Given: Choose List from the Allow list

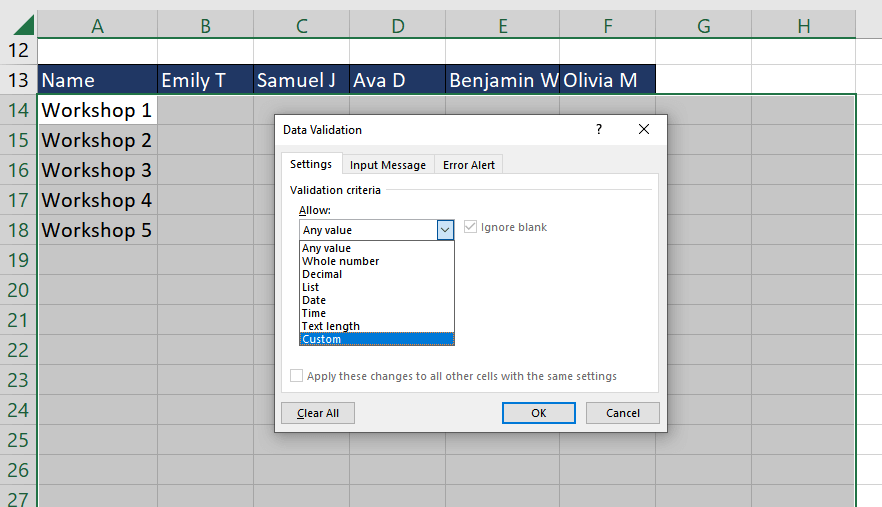Looking at the screenshot, I should (376, 287).
